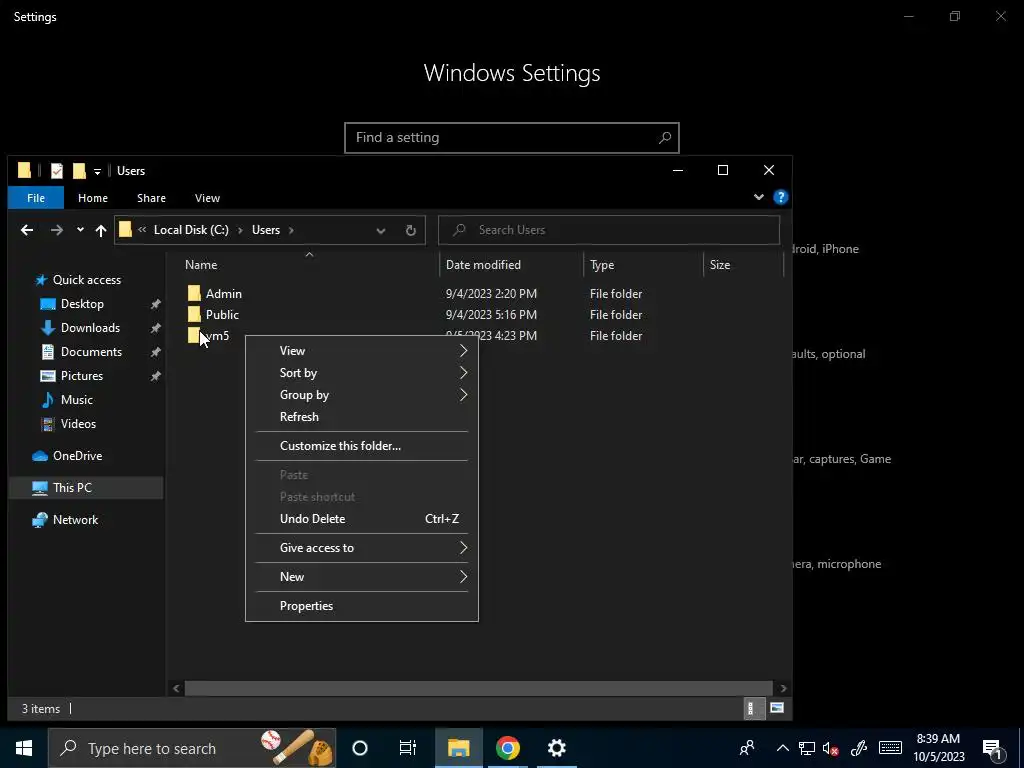Screen dimensions: 1024x768
Task: Open the notification Action Center icon
Action: pos(993,749)
